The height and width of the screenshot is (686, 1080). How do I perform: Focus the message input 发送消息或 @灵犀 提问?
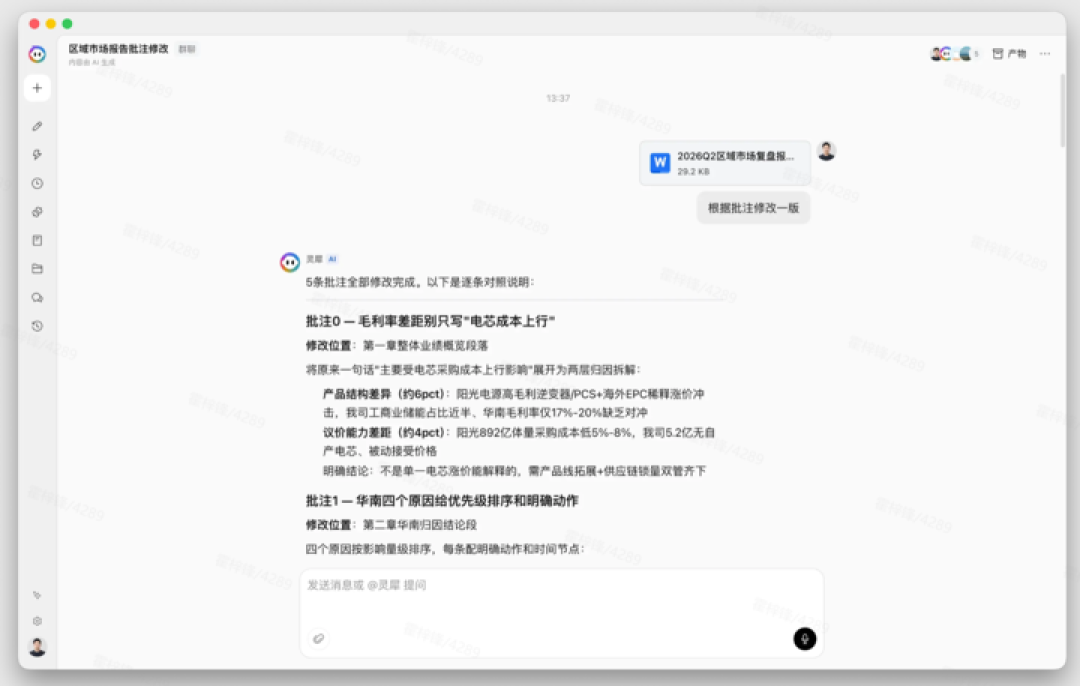pyautogui.click(x=561, y=613)
